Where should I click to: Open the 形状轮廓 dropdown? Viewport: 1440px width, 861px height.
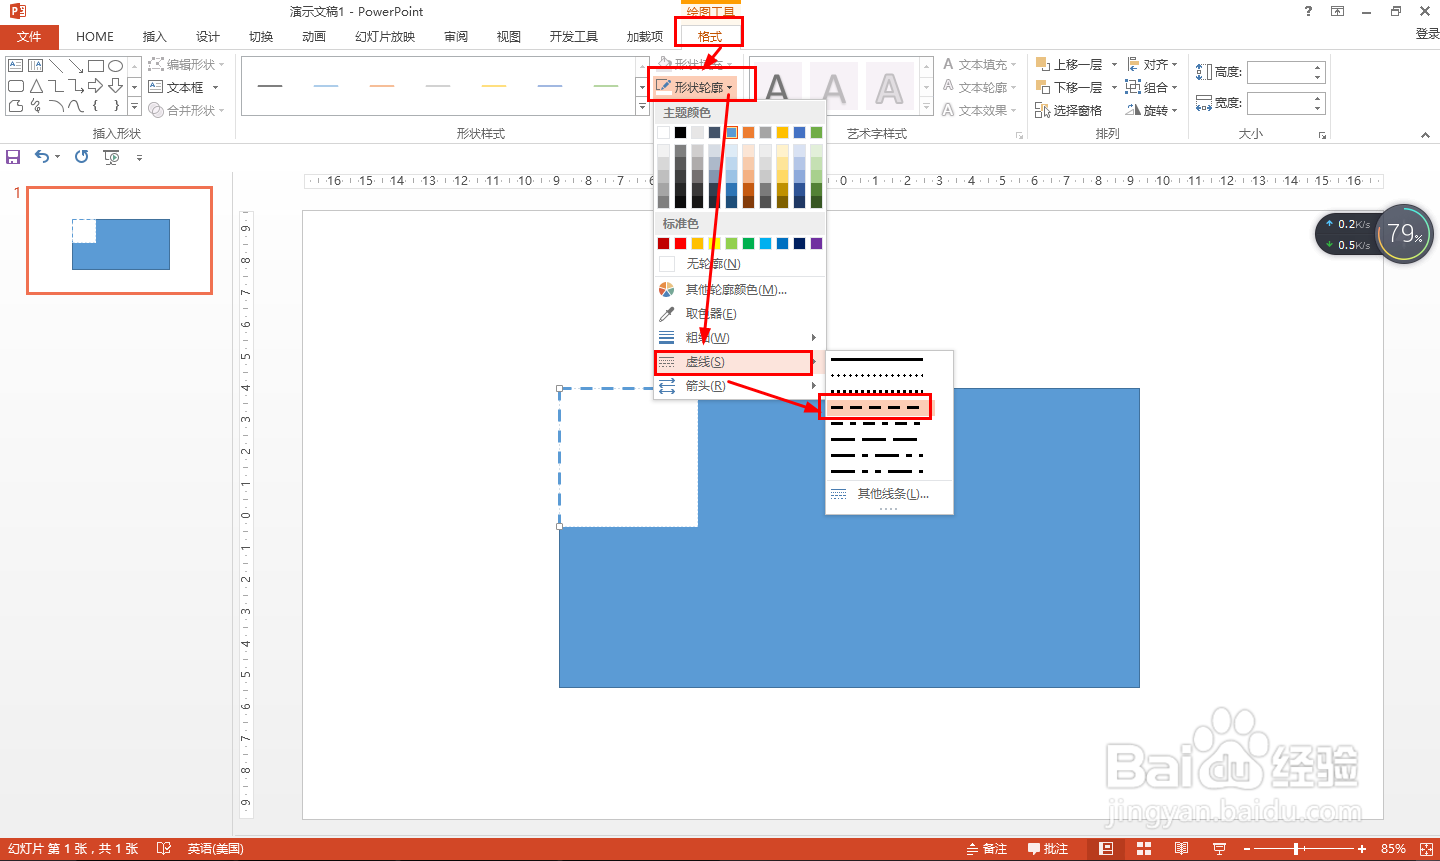[x=696, y=88]
